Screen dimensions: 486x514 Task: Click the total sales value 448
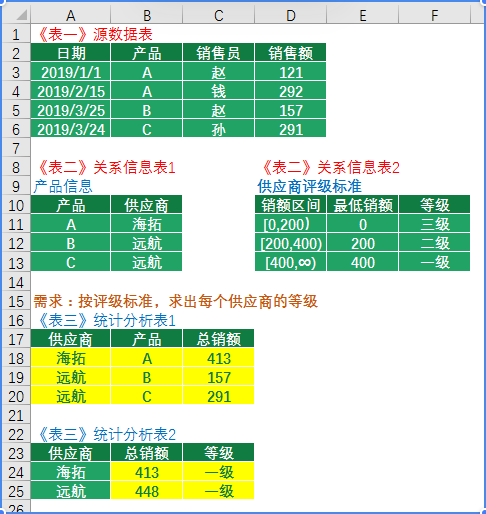coord(146,491)
